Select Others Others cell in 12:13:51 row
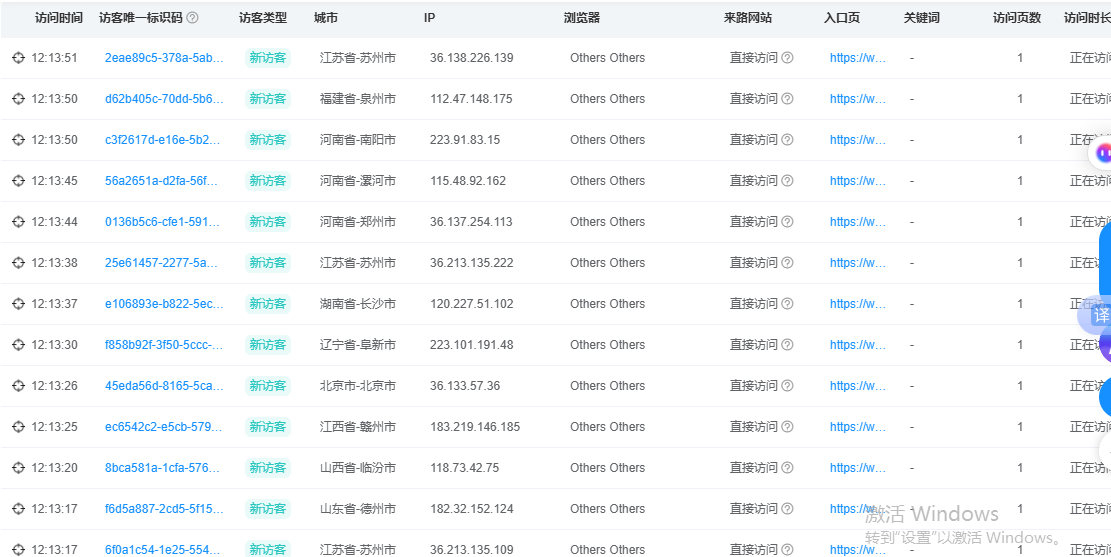The image size is (1111, 557). 607,58
